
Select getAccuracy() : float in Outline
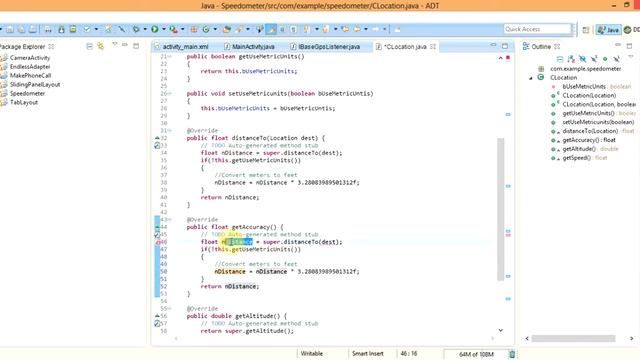589,140
